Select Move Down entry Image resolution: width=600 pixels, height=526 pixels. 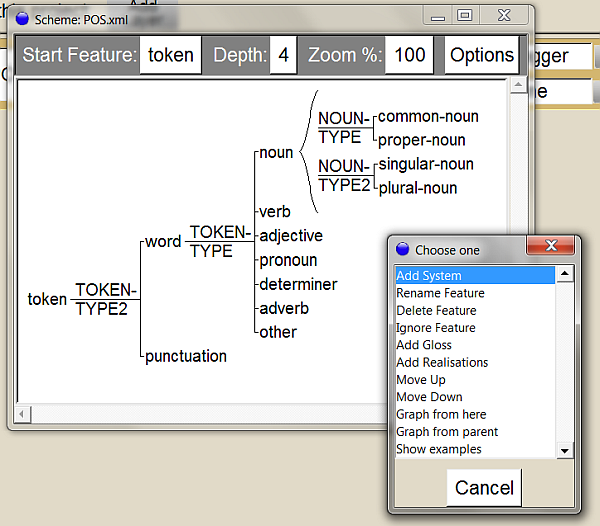click(475, 397)
